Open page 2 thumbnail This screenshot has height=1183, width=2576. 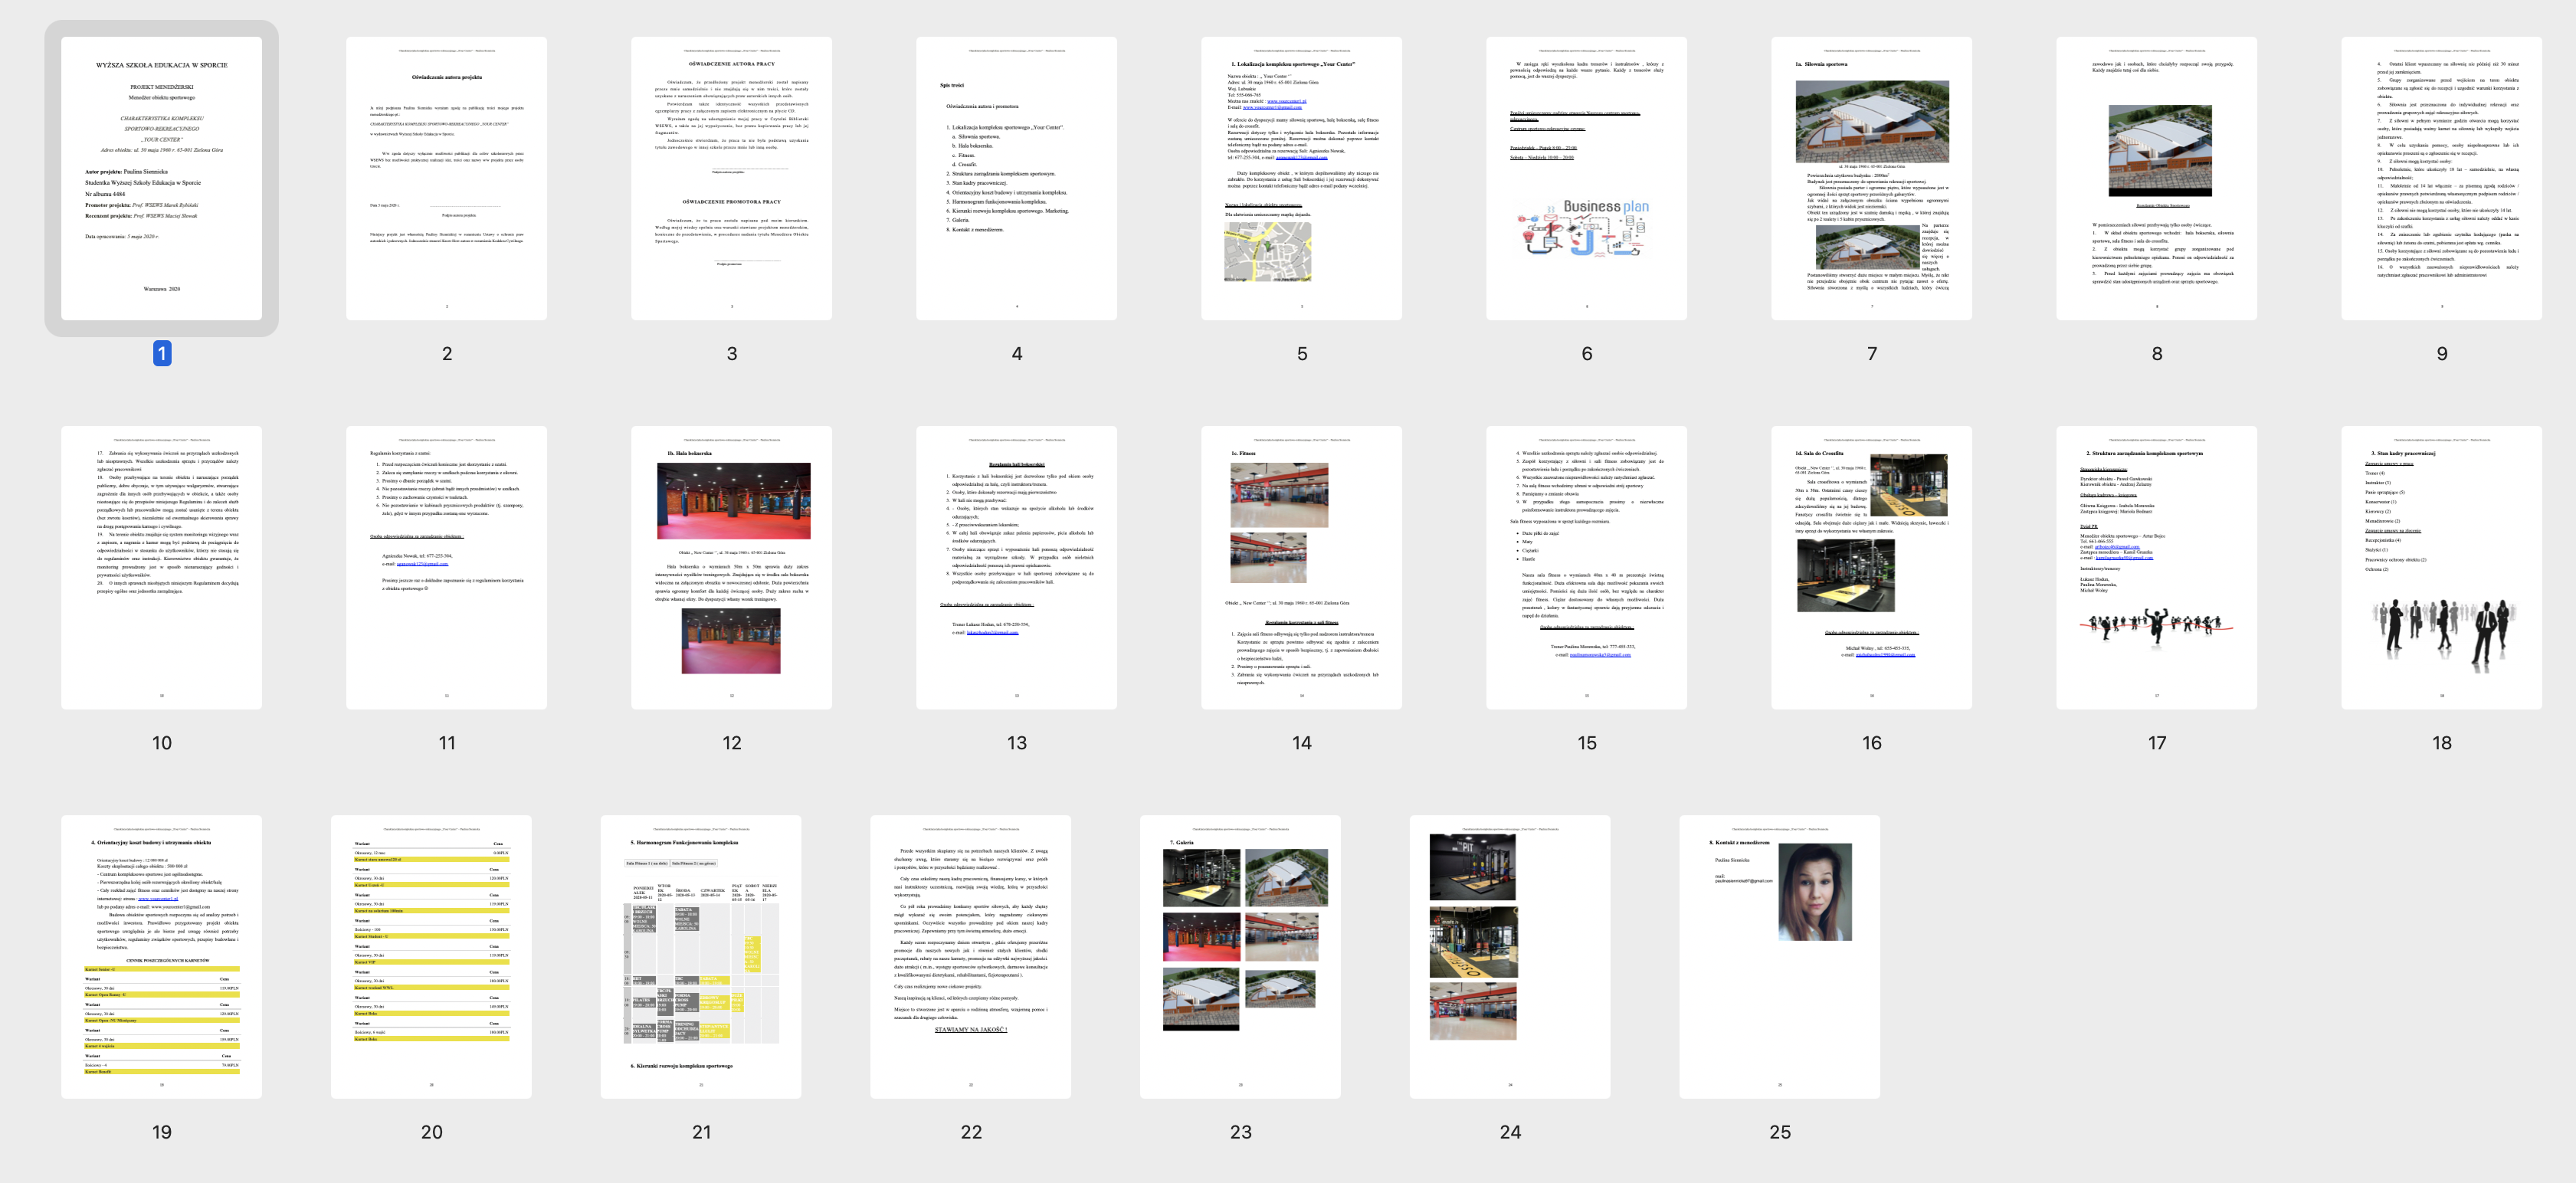(446, 178)
